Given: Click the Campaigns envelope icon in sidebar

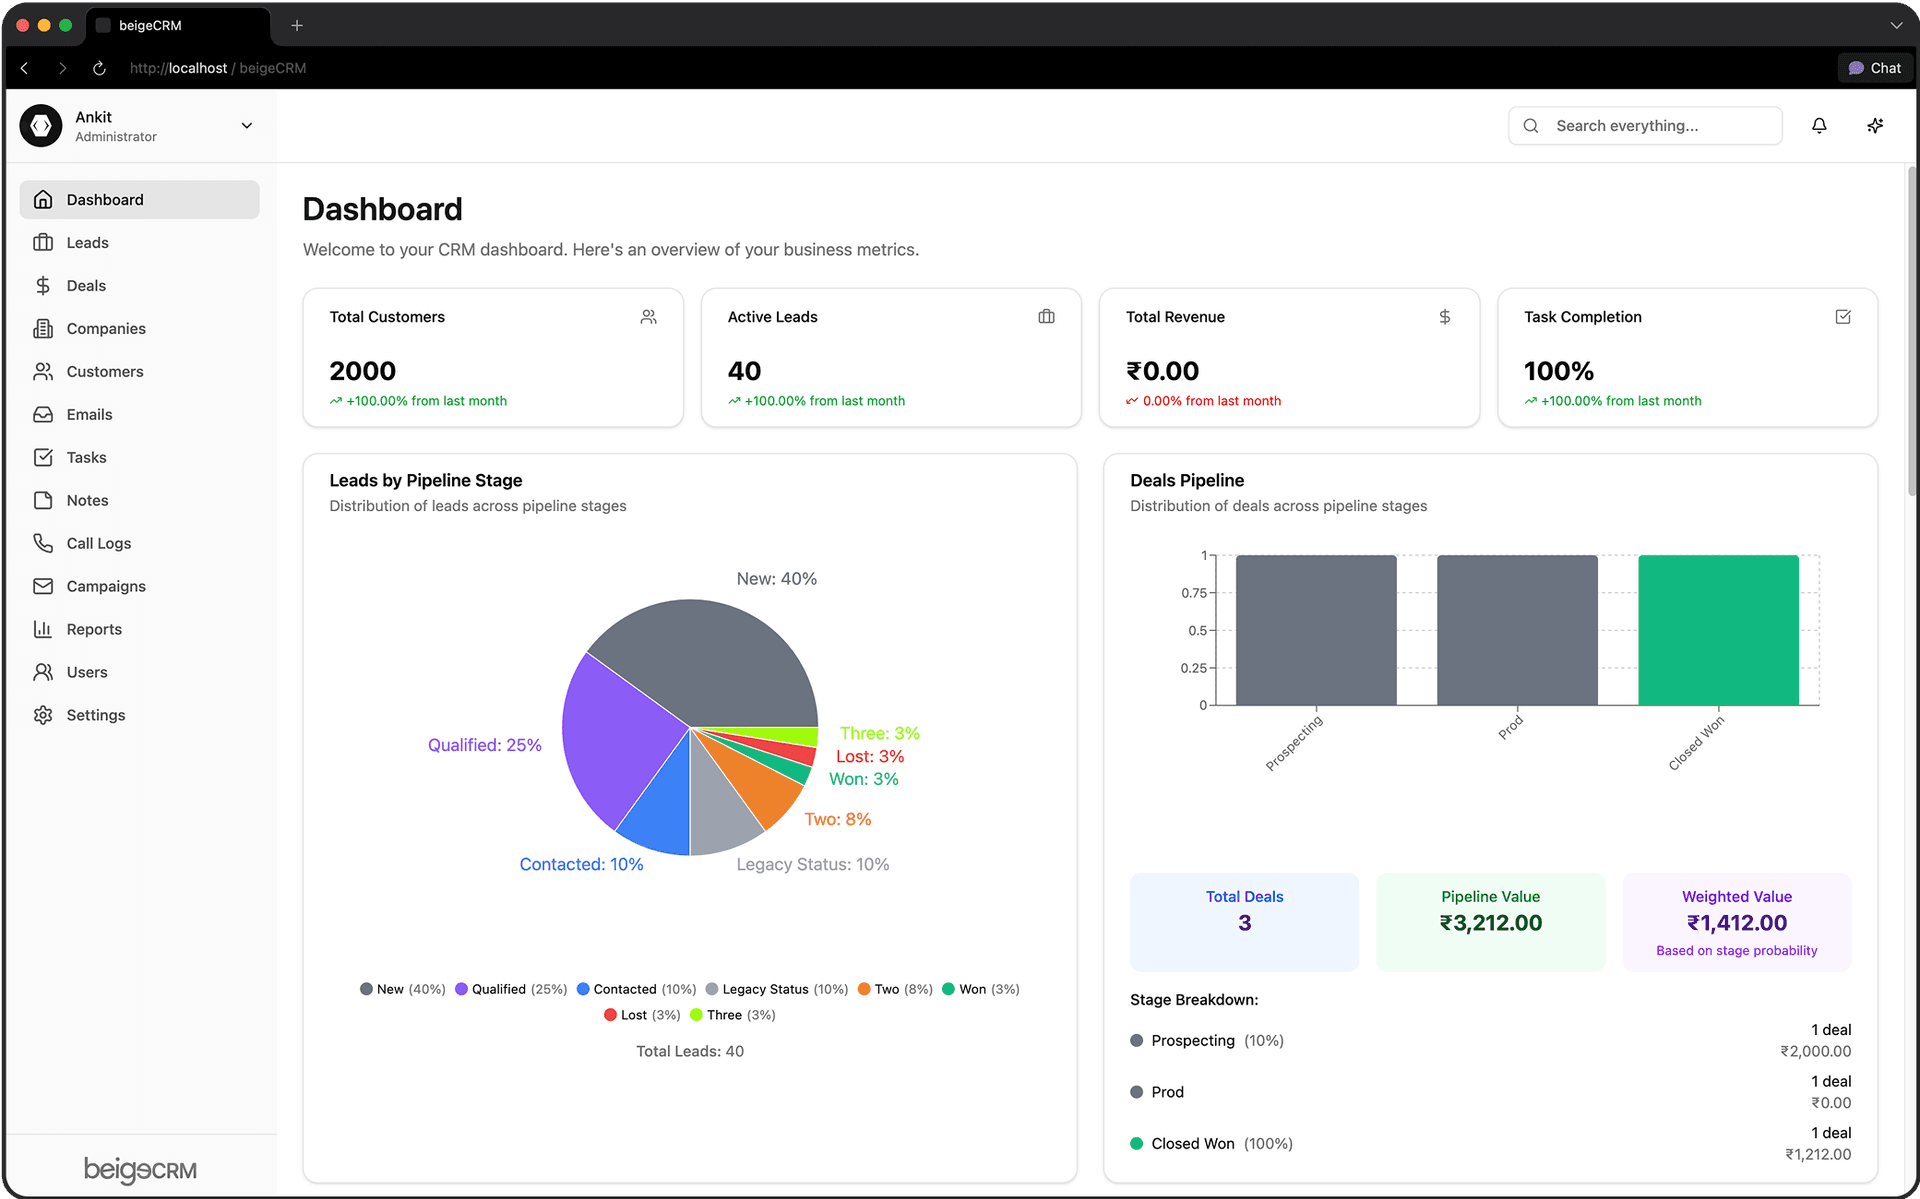Looking at the screenshot, I should pos(43,586).
